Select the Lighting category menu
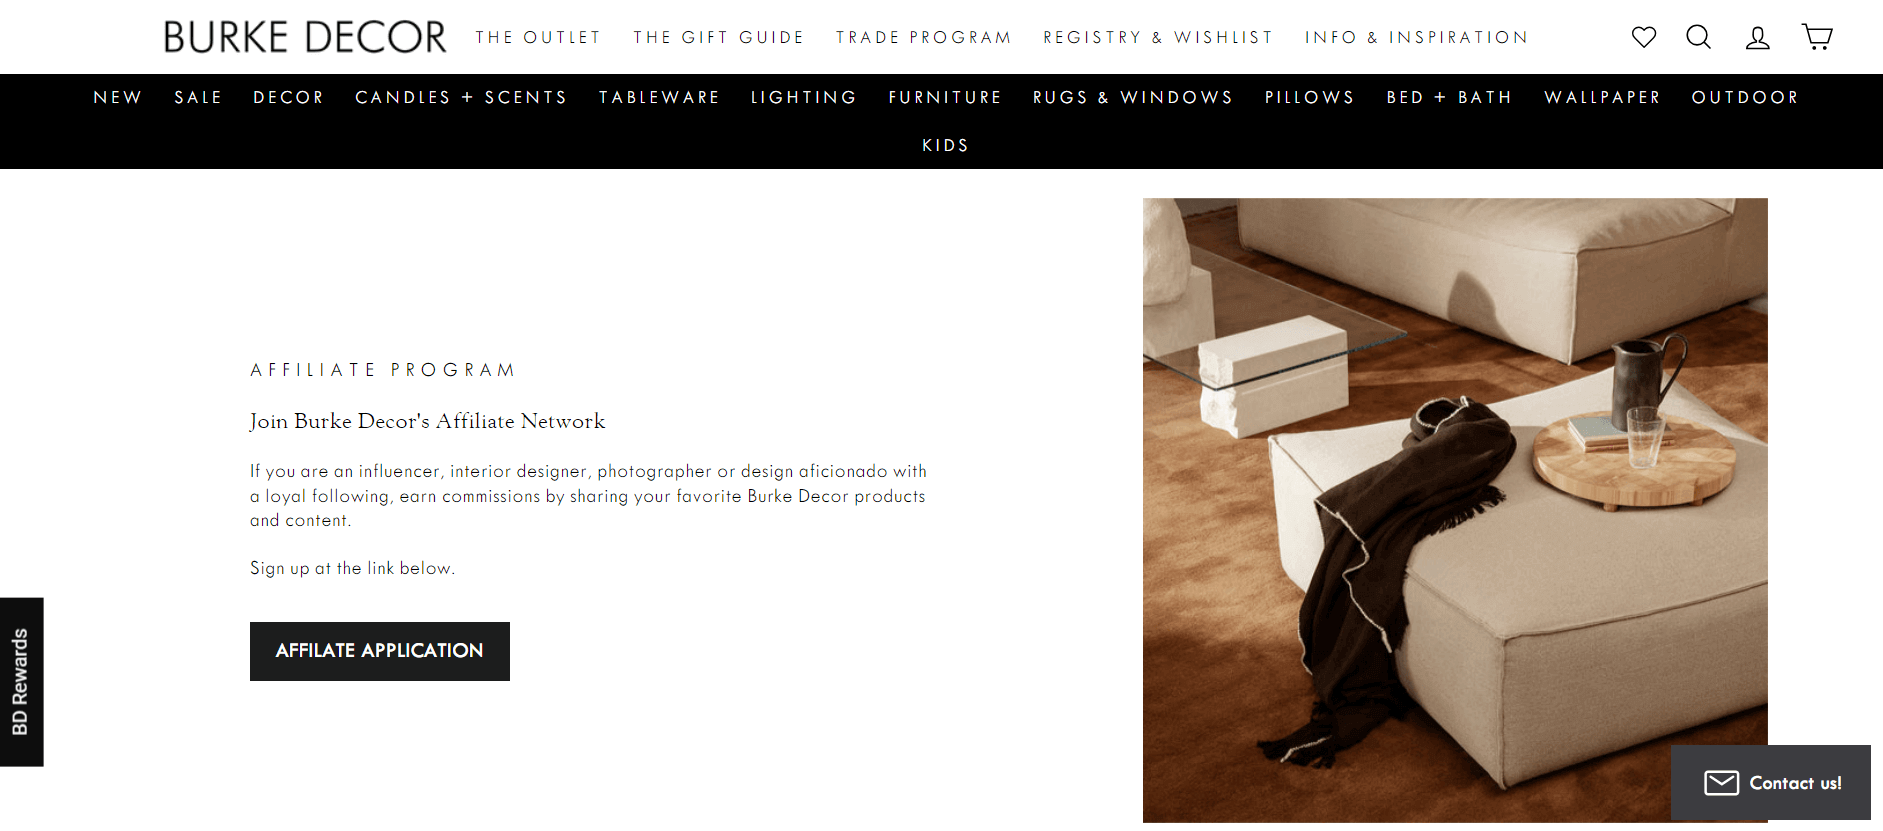Screen dimensions: 1883x831 (x=804, y=97)
